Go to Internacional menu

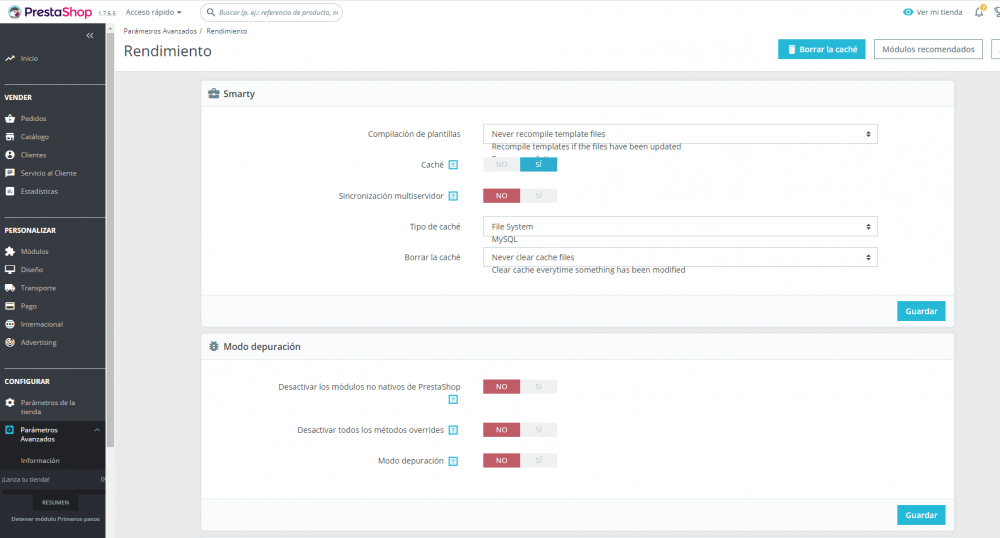41,324
